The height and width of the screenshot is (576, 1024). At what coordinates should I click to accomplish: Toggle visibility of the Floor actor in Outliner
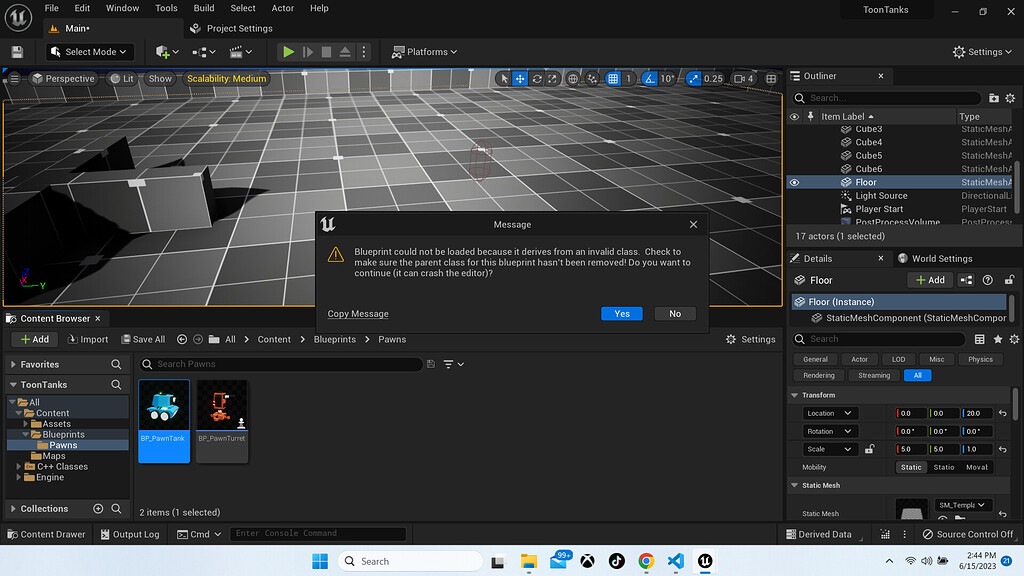(x=793, y=182)
